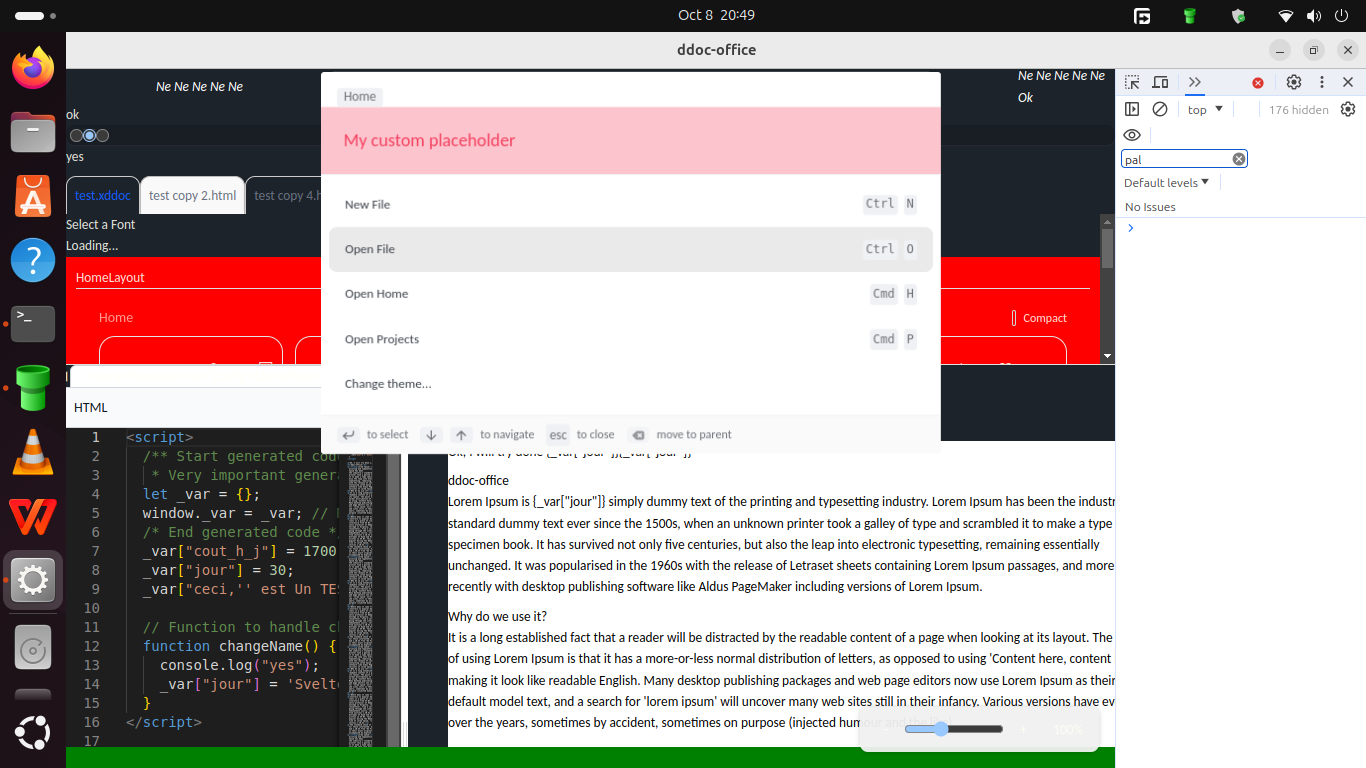This screenshot has height=768, width=1366.
Task: Select 'Change theme…' in the command palette
Action: click(x=388, y=383)
